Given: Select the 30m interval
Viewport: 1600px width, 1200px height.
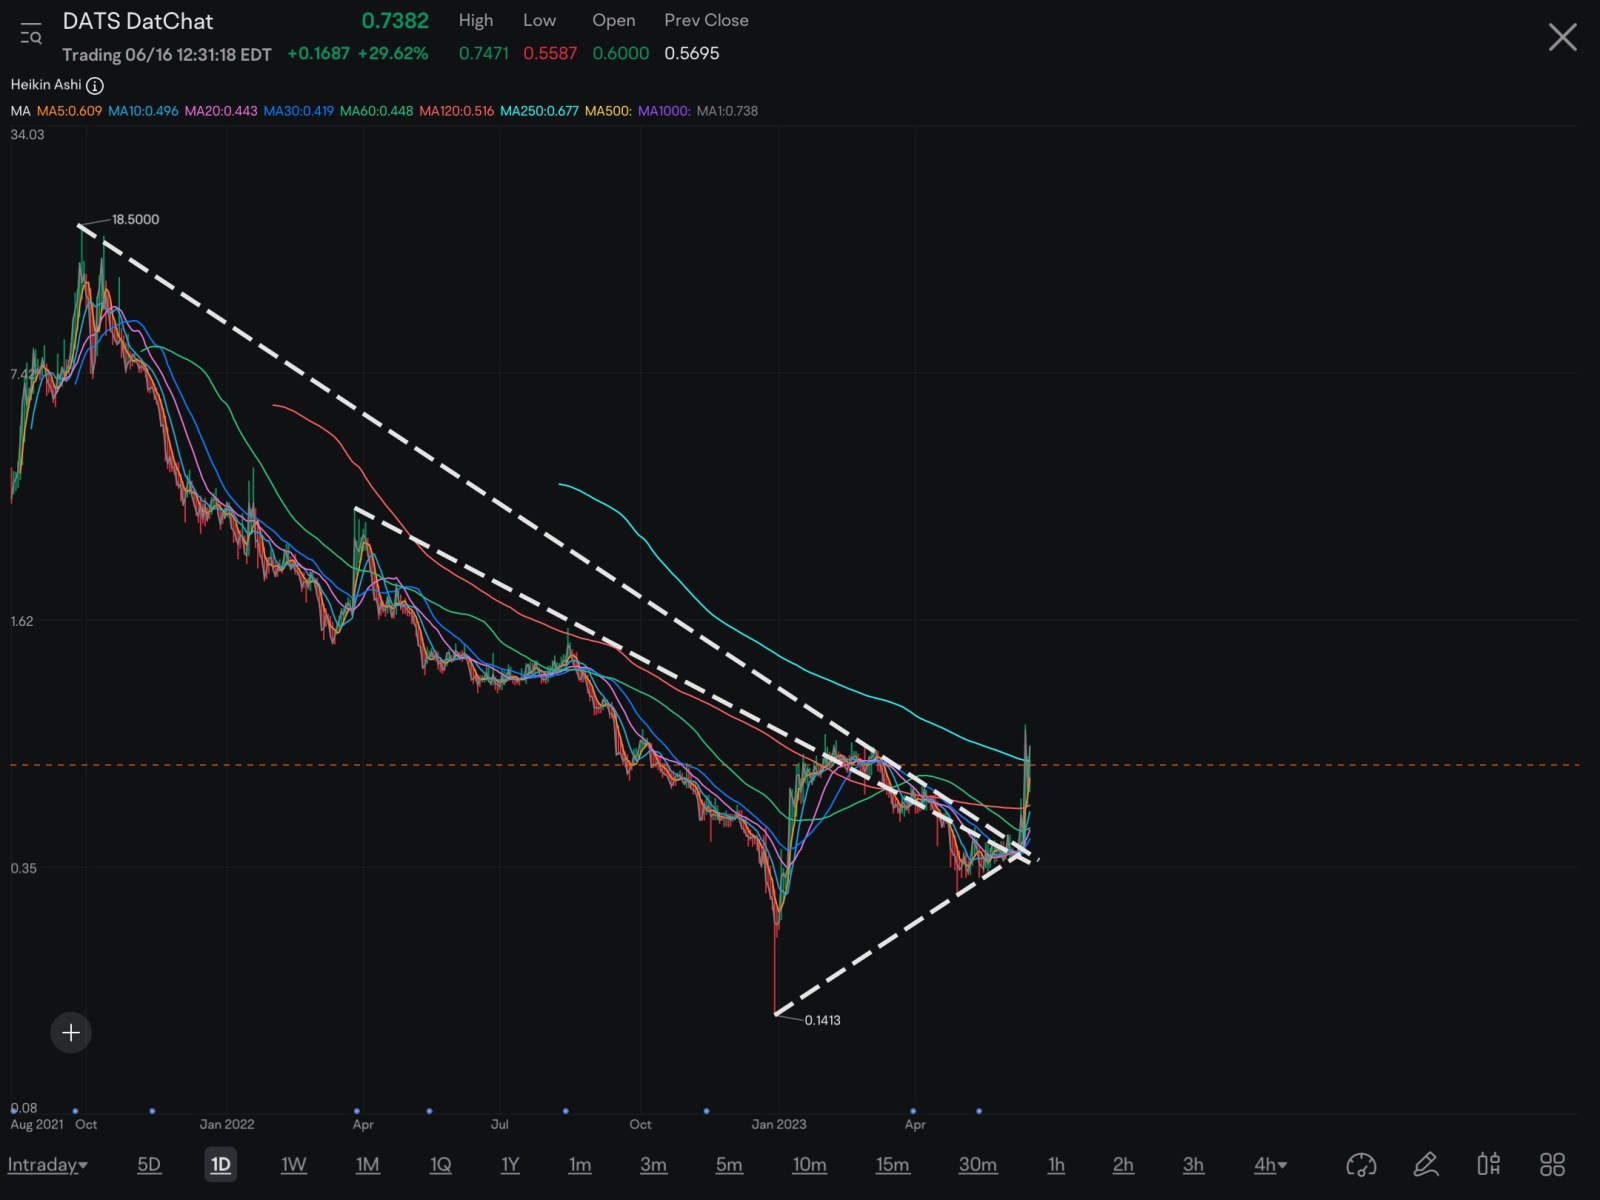Looking at the screenshot, I should (978, 1165).
